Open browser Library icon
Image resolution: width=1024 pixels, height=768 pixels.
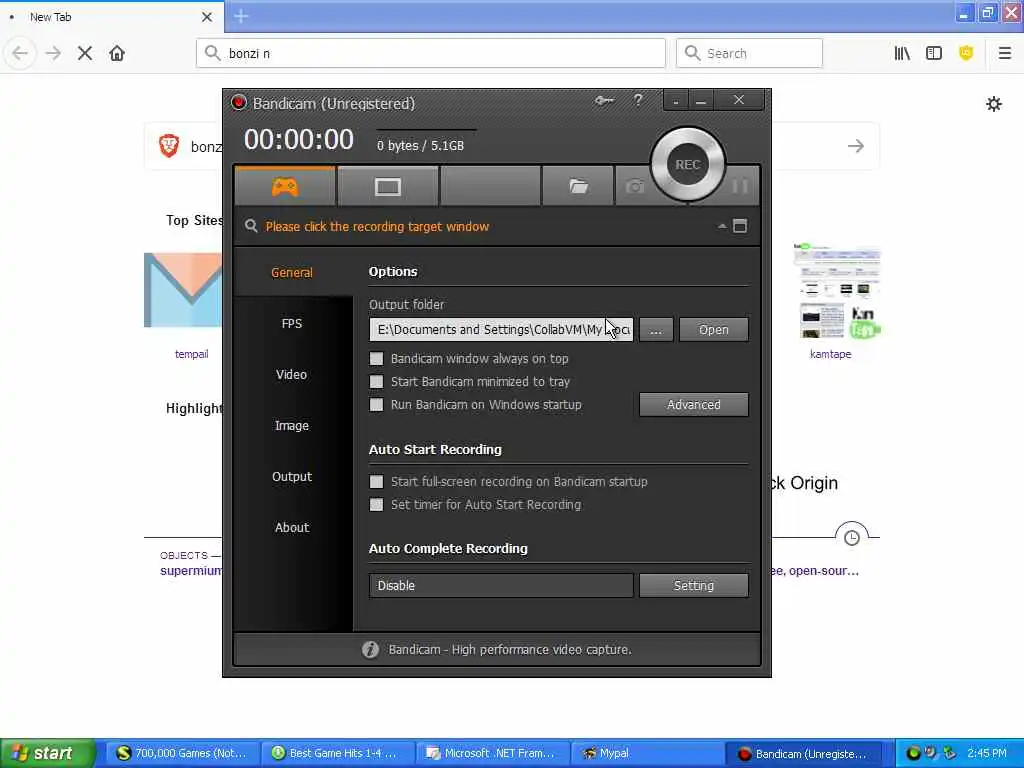tap(902, 53)
